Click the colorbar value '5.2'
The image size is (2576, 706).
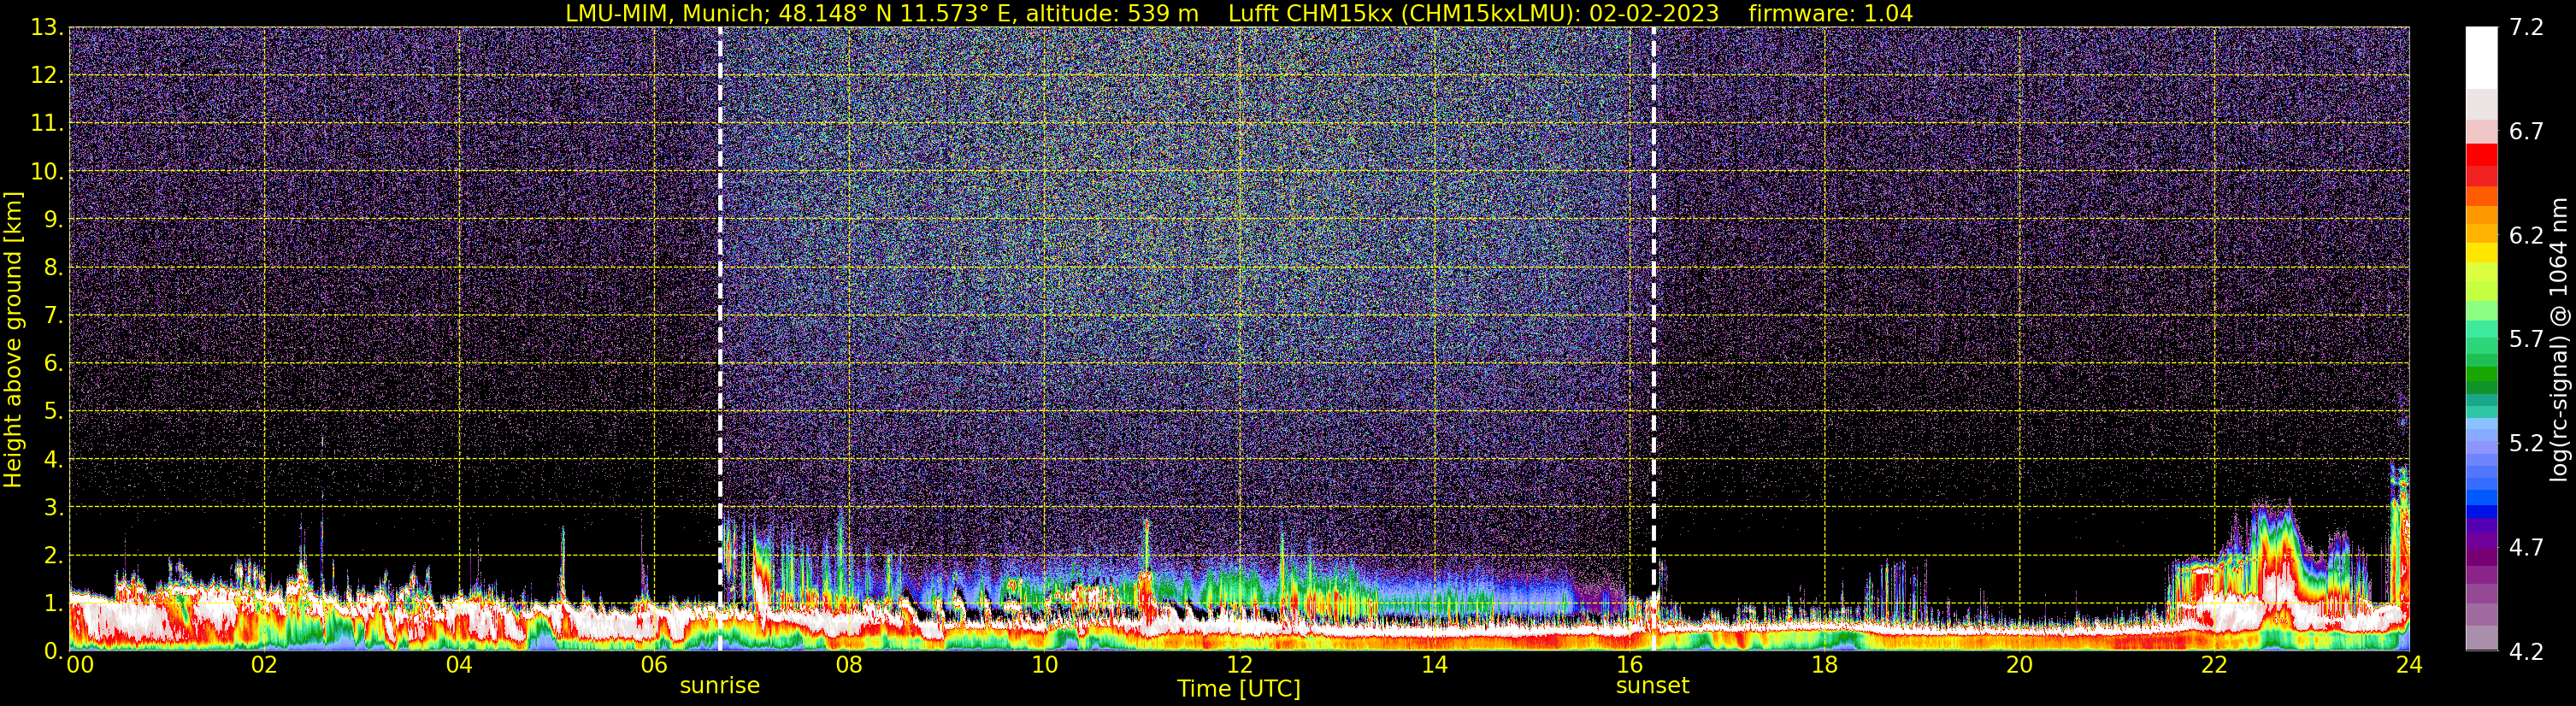2526,443
